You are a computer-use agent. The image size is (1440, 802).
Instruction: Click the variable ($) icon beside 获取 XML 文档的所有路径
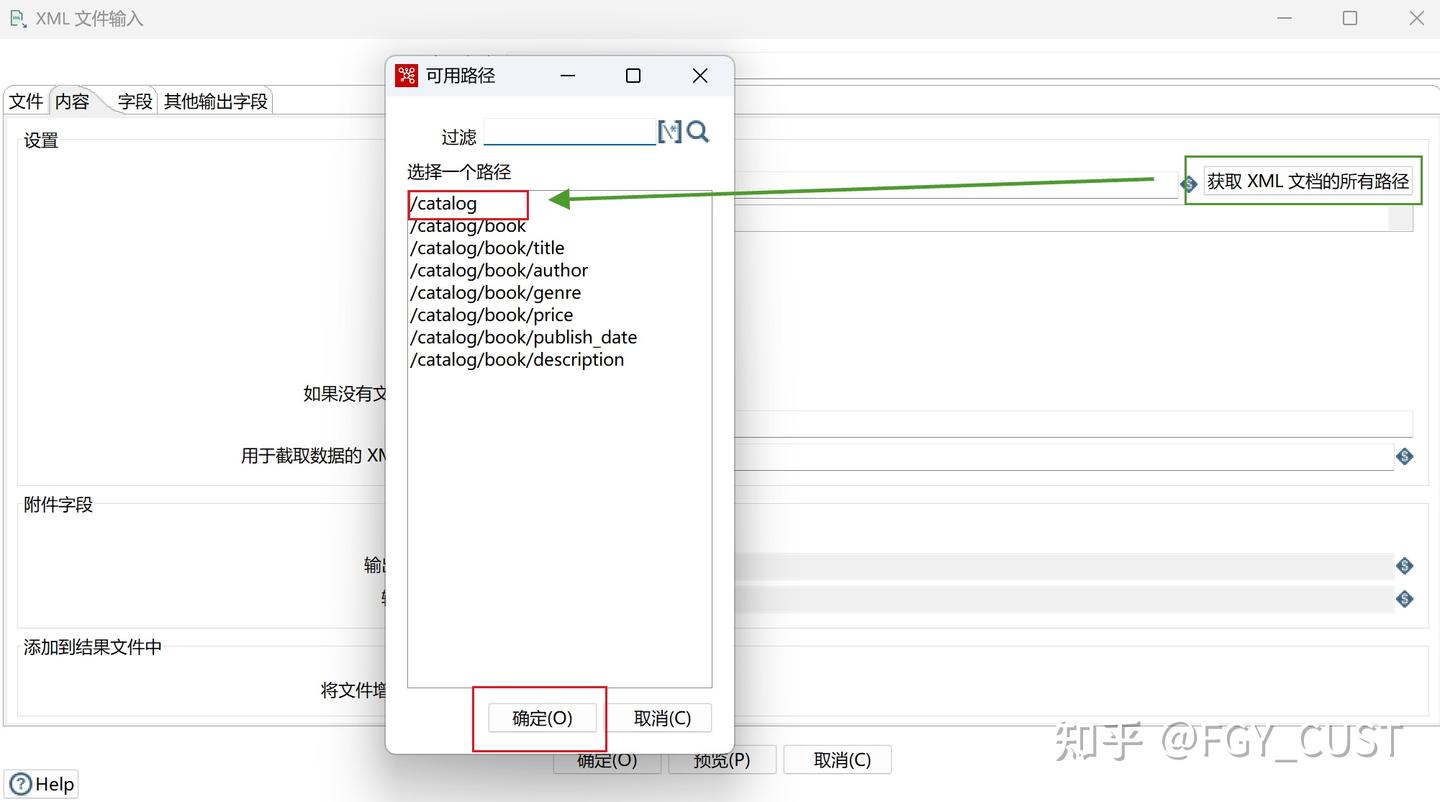1188,184
